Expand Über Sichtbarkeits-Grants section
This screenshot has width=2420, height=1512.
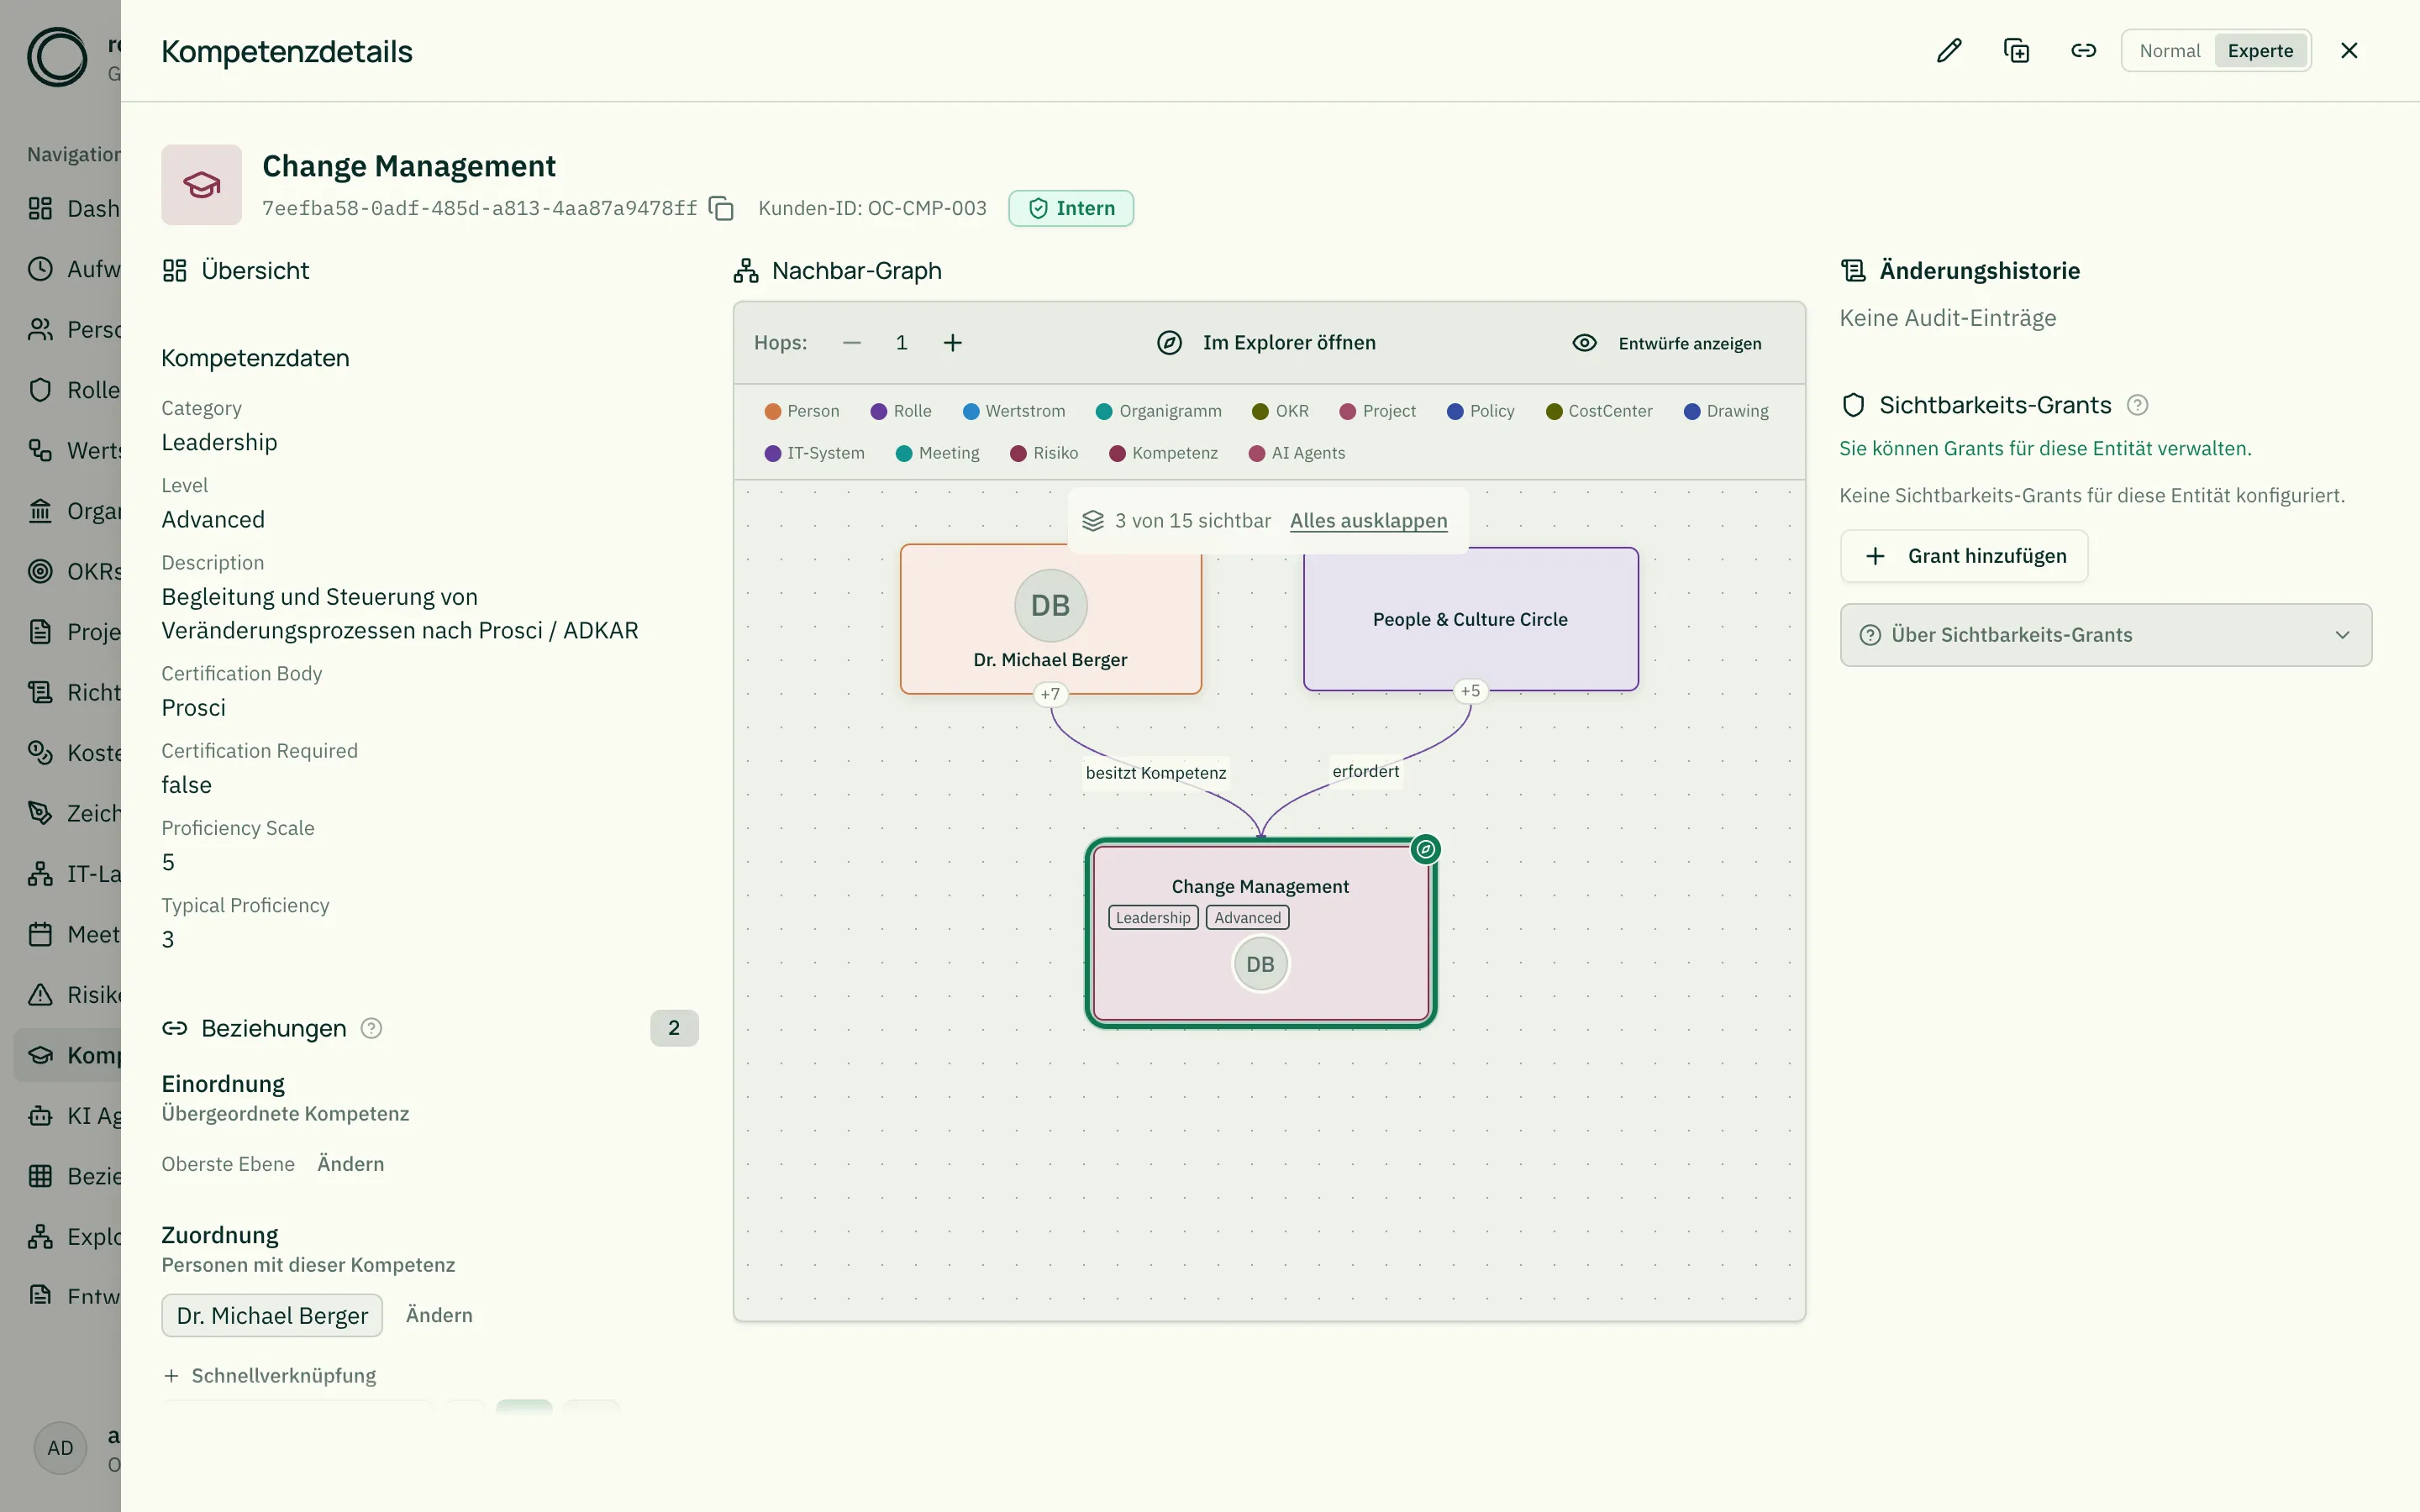(2105, 635)
